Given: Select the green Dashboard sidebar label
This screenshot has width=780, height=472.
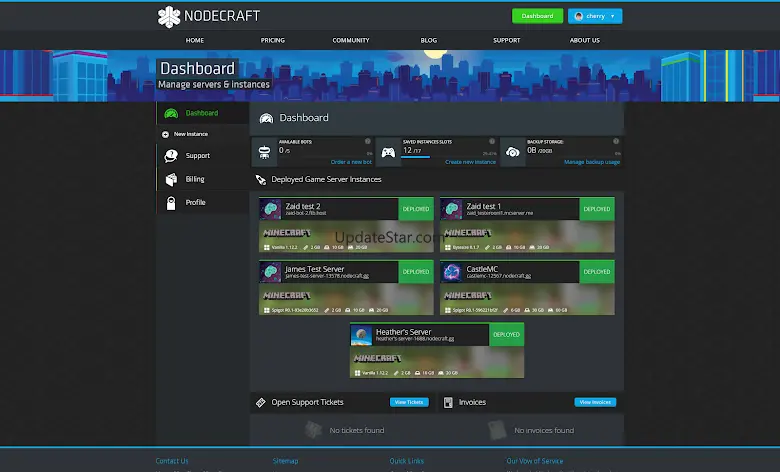Looking at the screenshot, I should pyautogui.click(x=201, y=113).
